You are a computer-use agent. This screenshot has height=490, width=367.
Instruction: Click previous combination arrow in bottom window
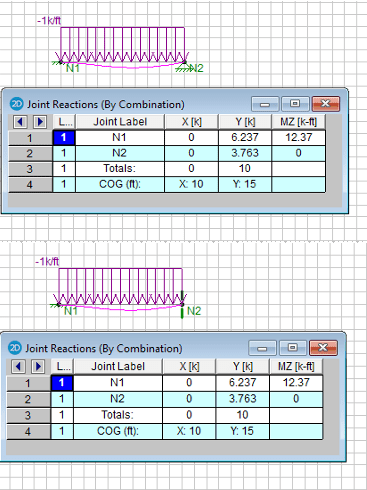(x=18, y=366)
